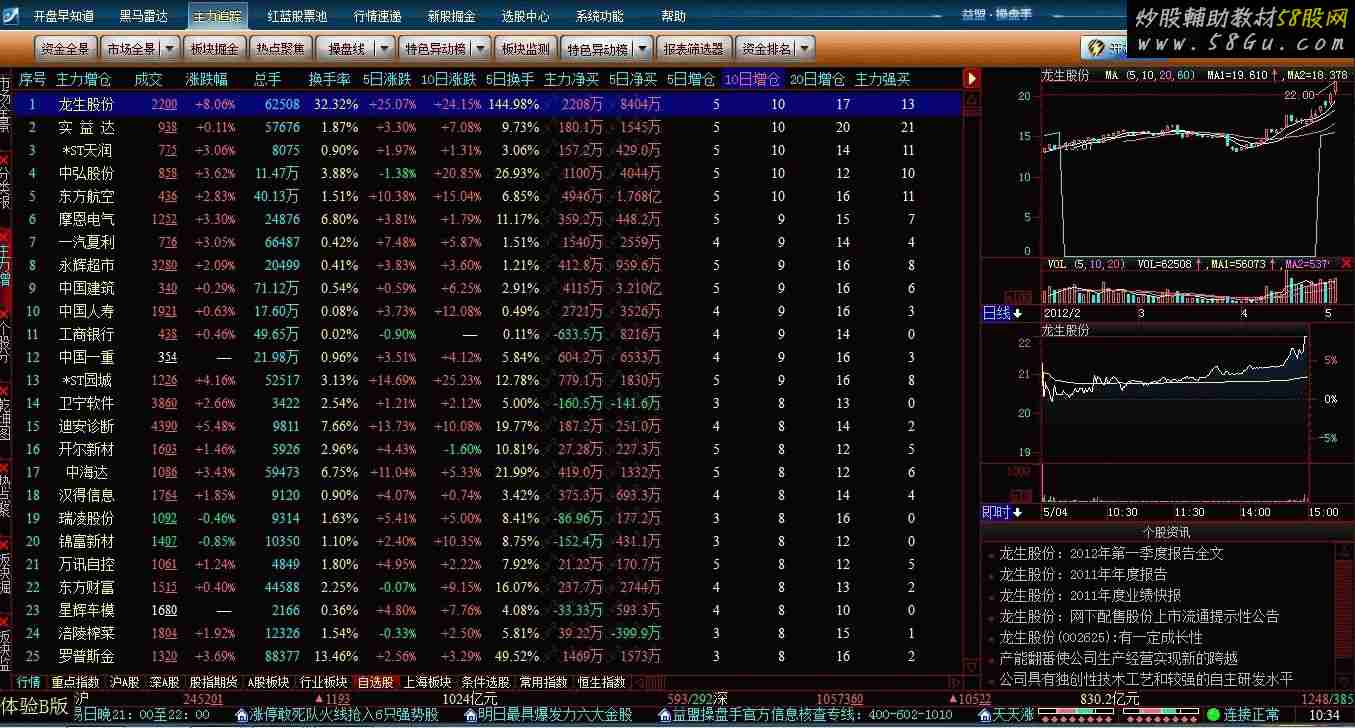Select the 迪安诊断 stock row
Screen dimensions: 1355x728
(490, 426)
